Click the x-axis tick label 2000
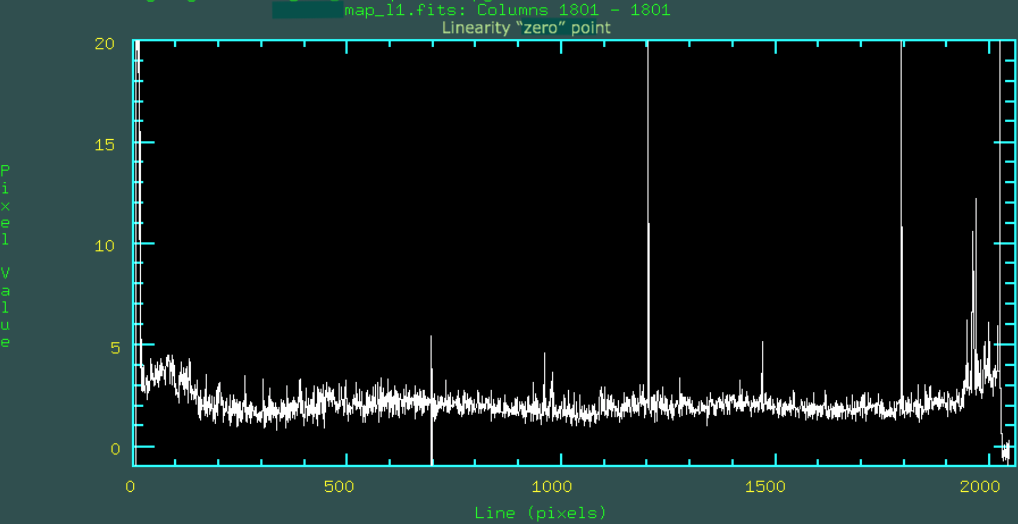This screenshot has height=524, width=1018. [978, 486]
